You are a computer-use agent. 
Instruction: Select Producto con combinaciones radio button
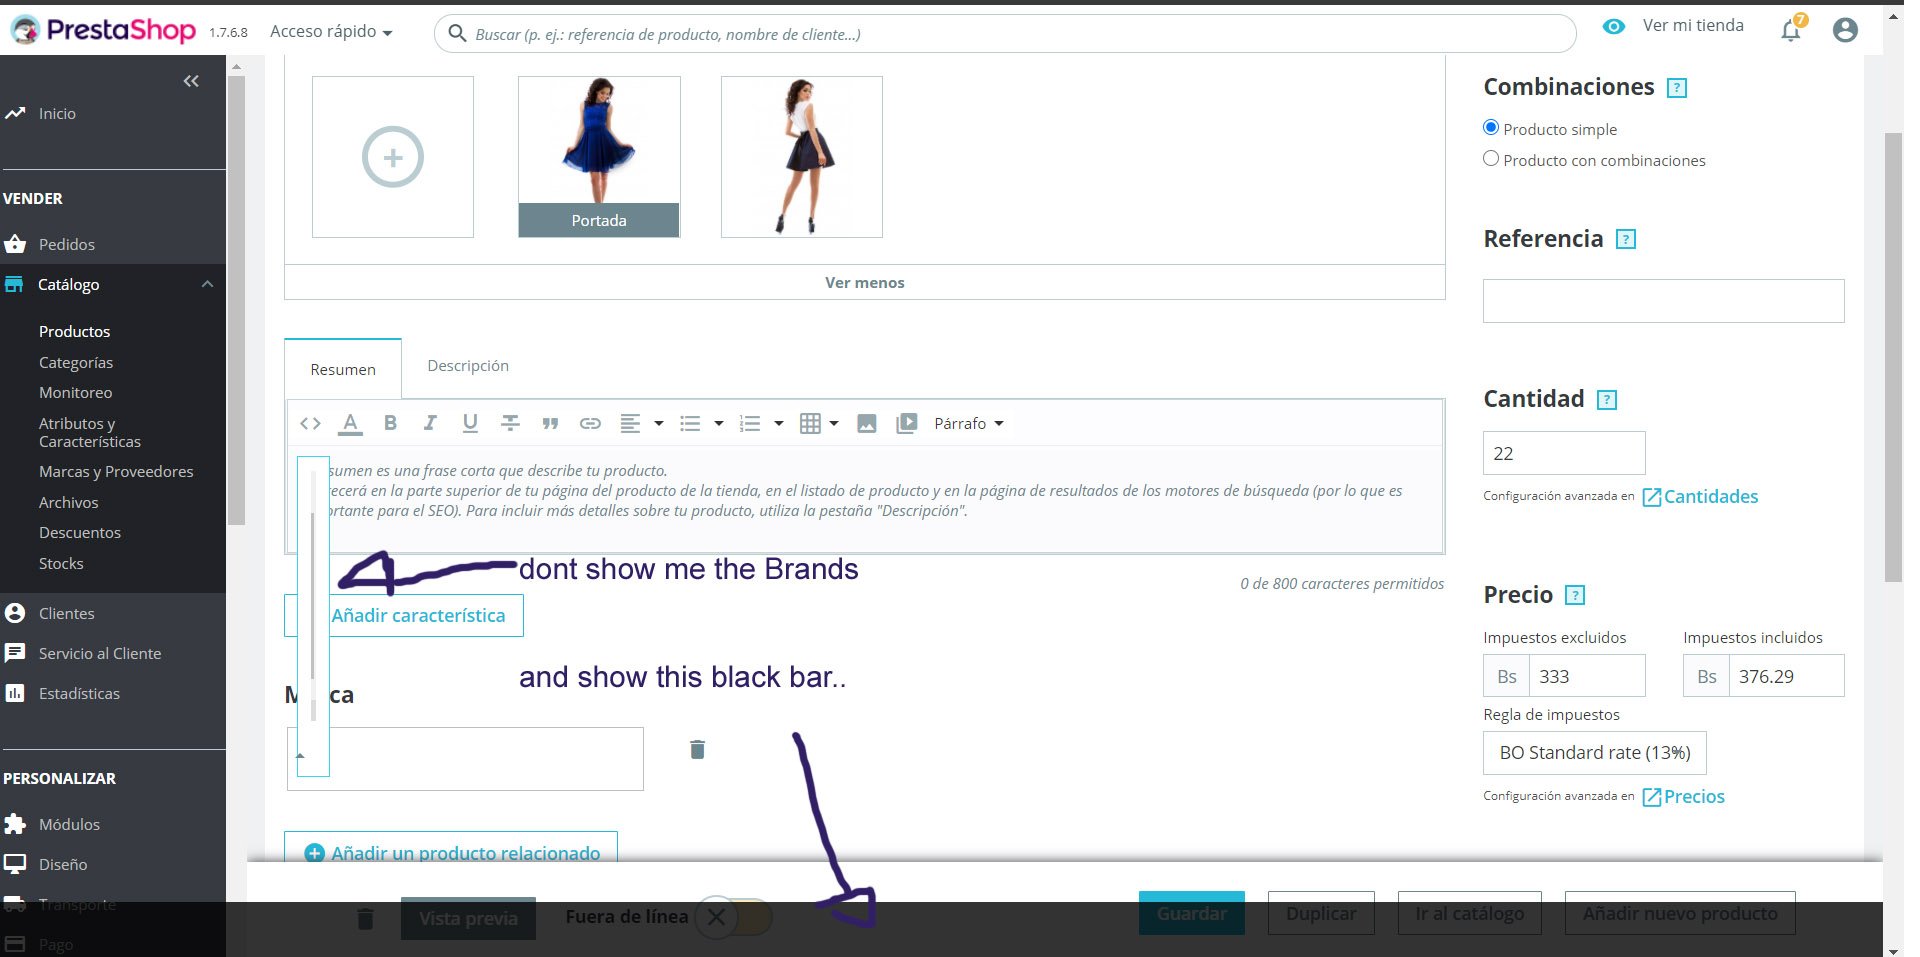pyautogui.click(x=1491, y=158)
